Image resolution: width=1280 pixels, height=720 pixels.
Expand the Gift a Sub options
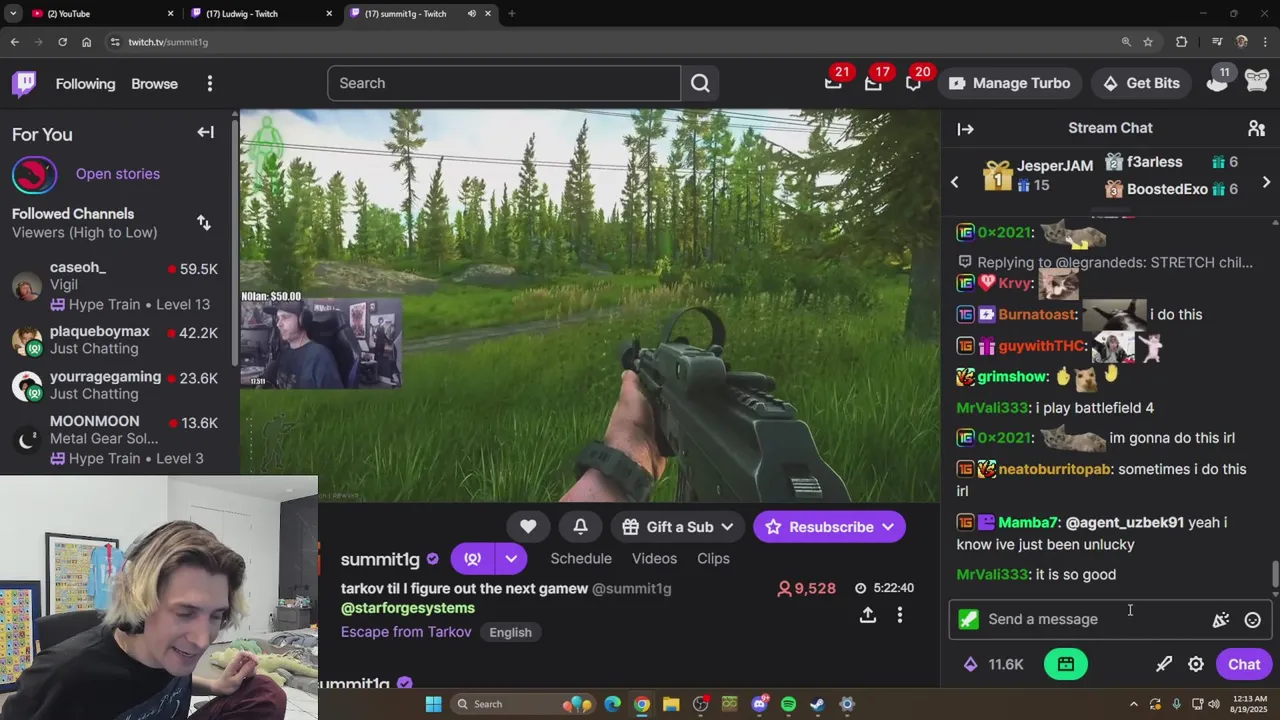point(679,527)
